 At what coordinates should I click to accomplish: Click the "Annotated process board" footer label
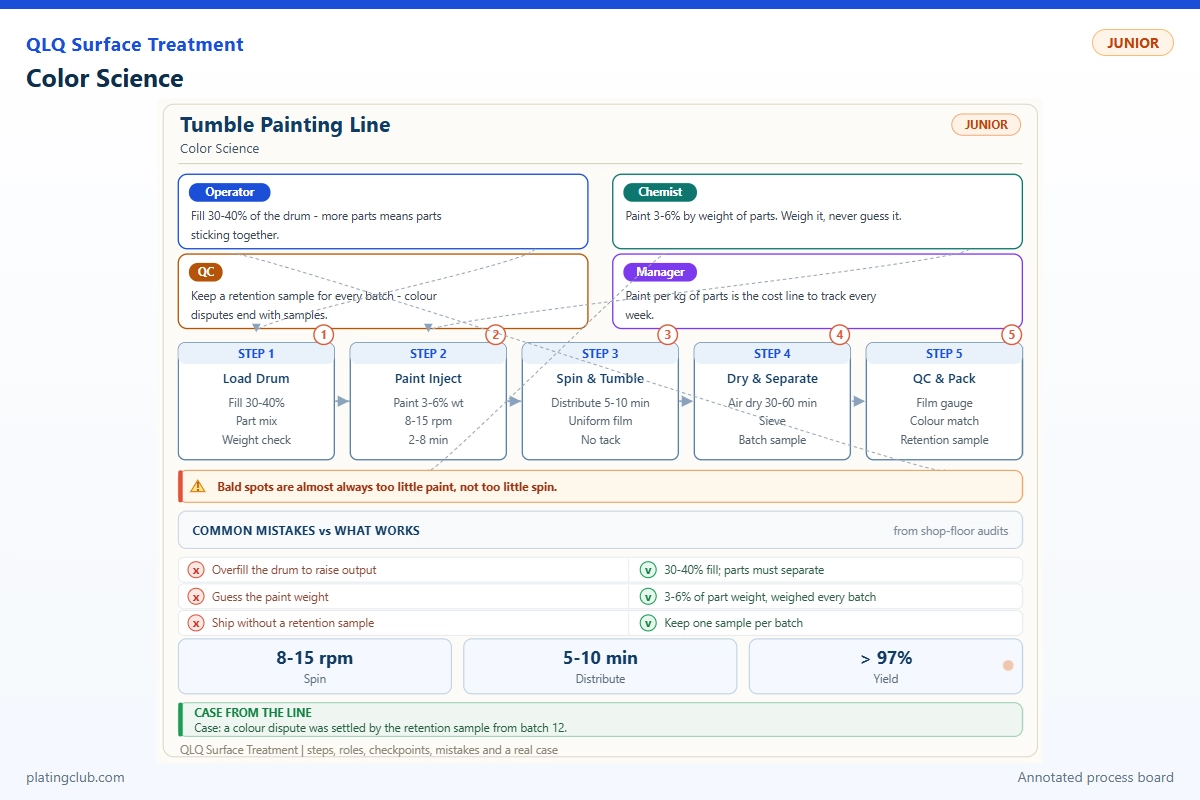[x=1096, y=777]
